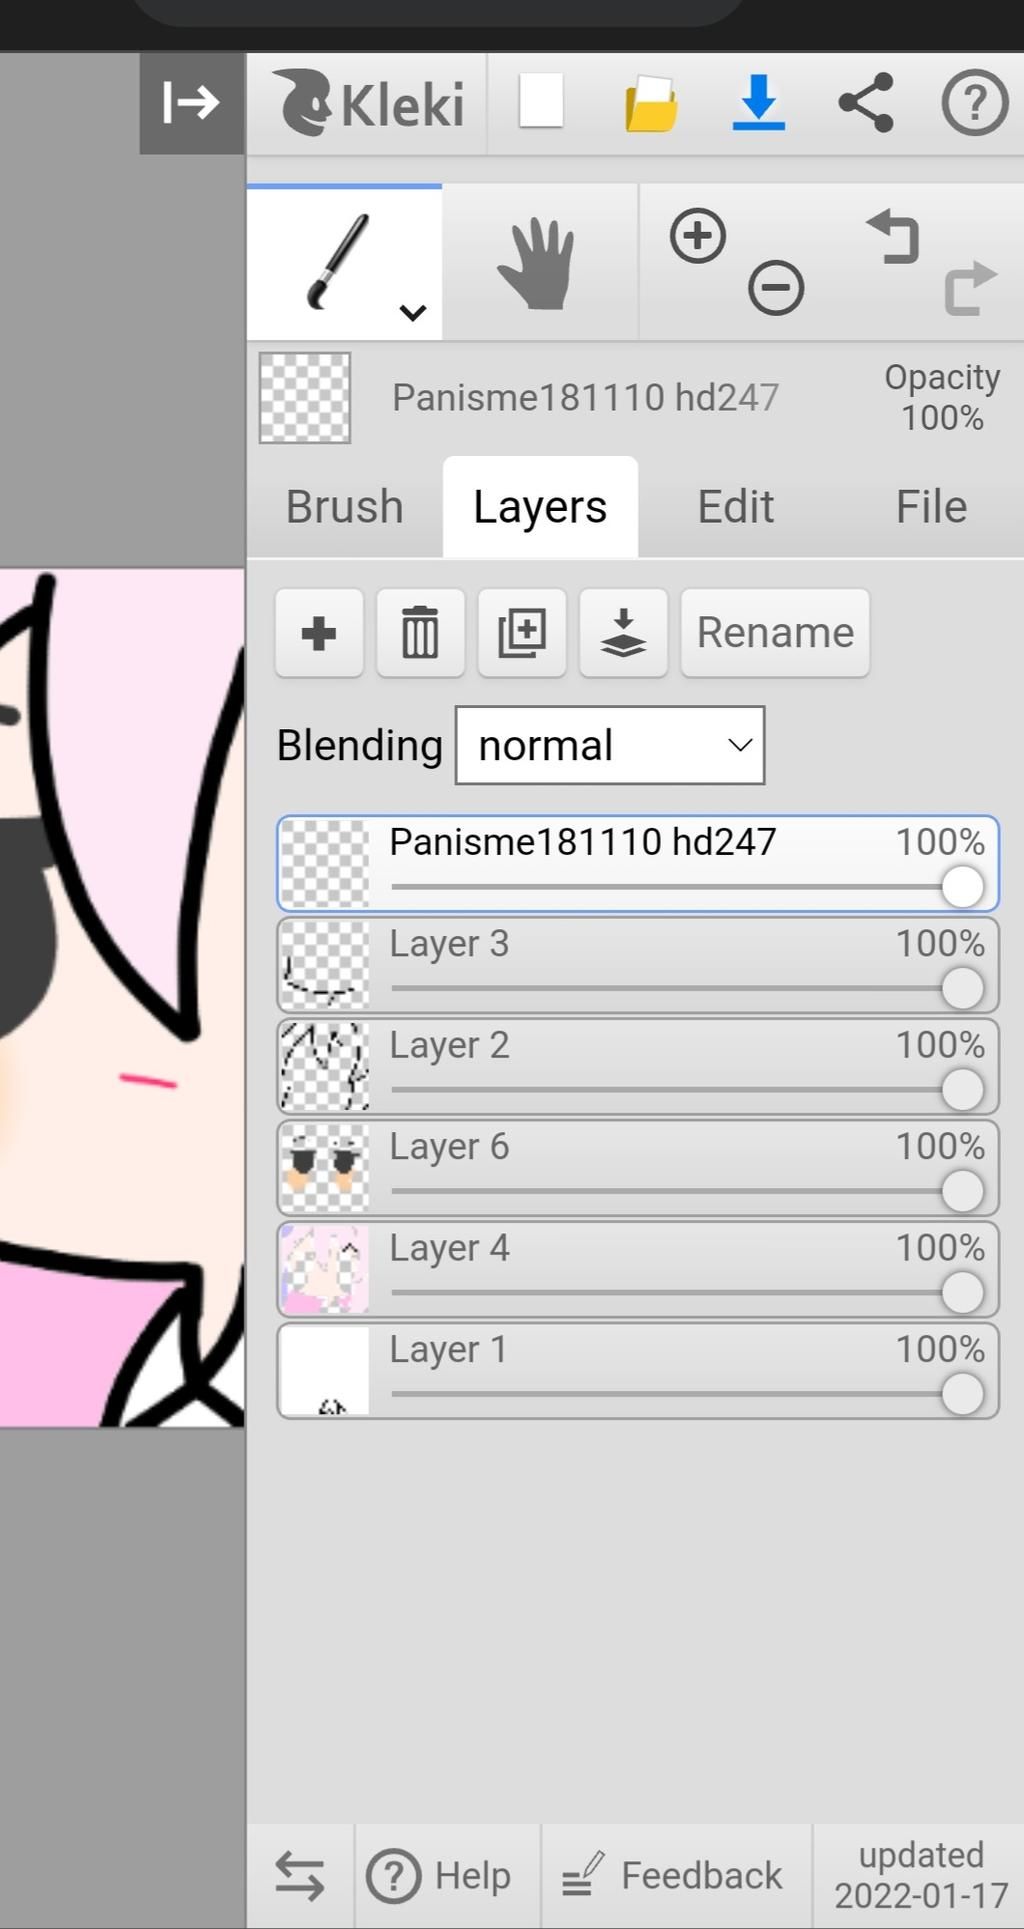The height and width of the screenshot is (1929, 1024).
Task: Click the Rename layer button
Action: (x=775, y=633)
